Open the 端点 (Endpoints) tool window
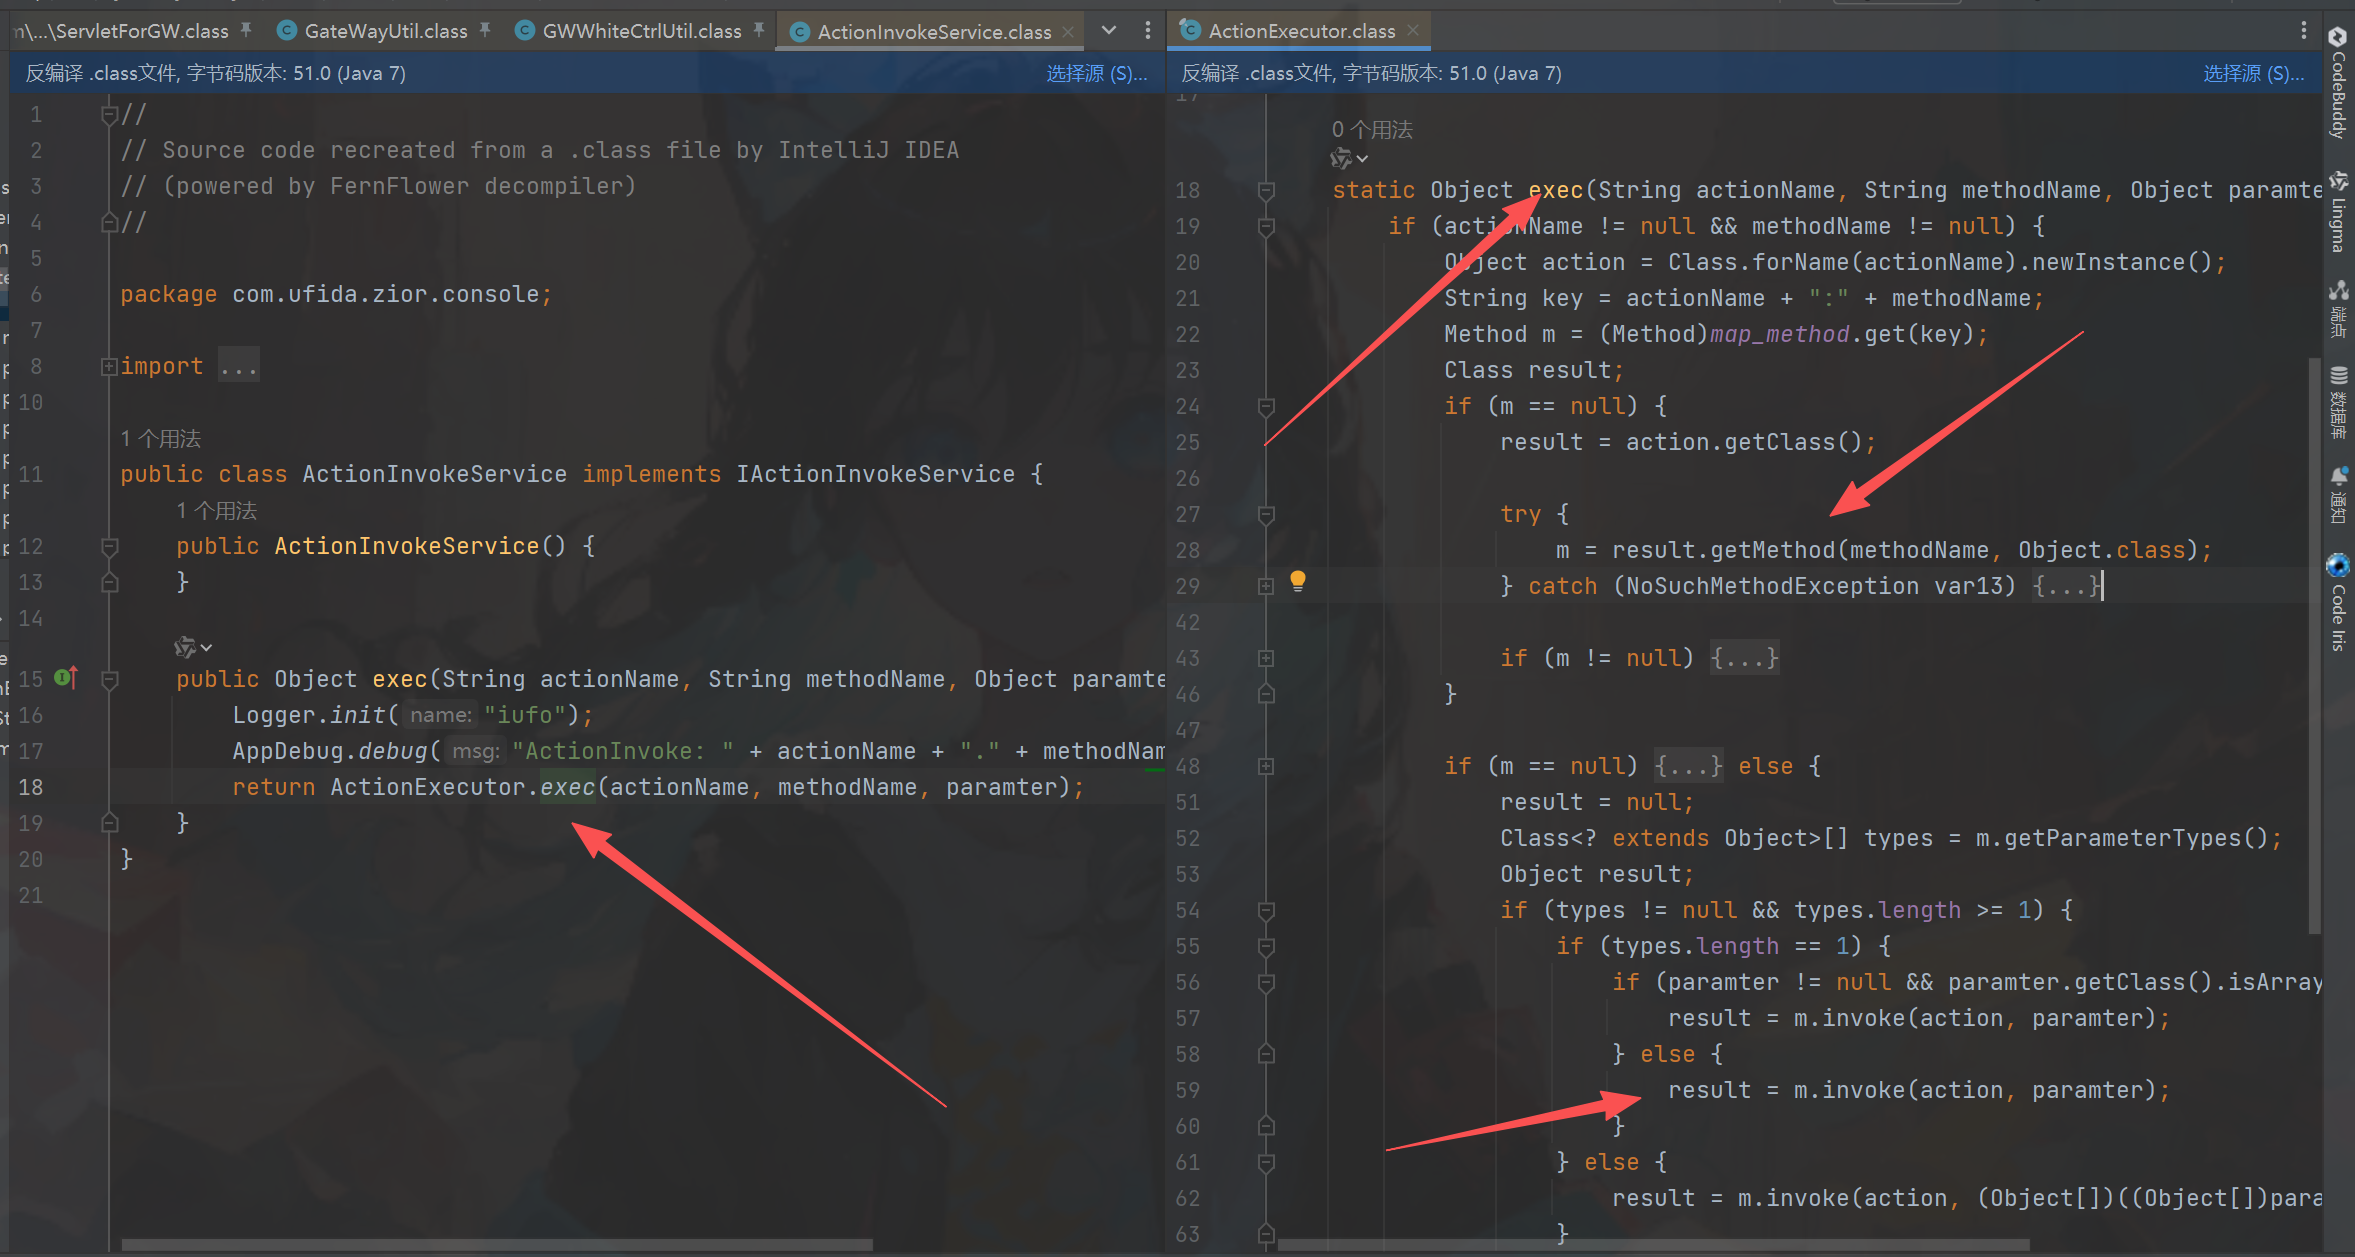The width and height of the screenshot is (2355, 1257). (x=2338, y=308)
